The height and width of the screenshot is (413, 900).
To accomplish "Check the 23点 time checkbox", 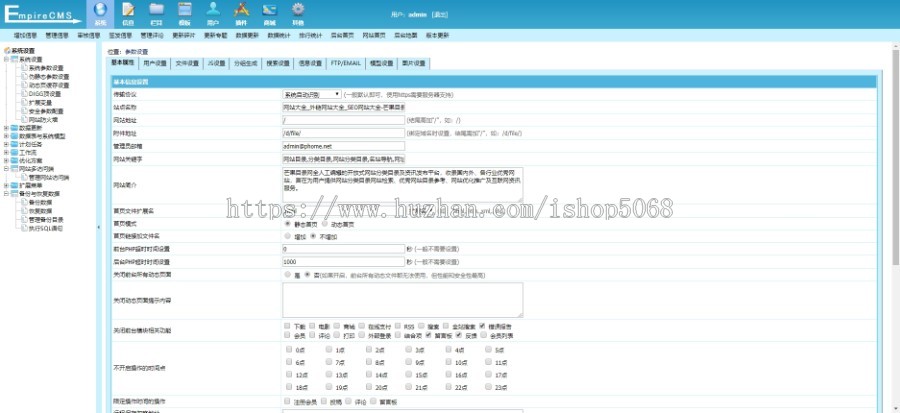I will click(488, 387).
